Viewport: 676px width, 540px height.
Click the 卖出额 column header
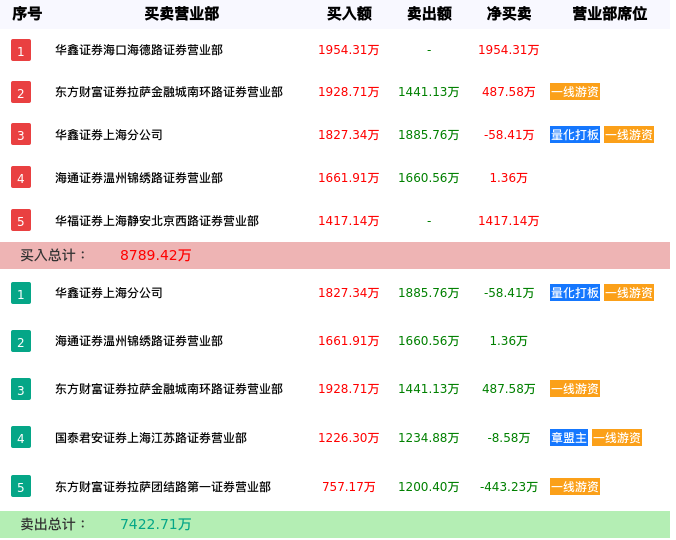click(429, 14)
